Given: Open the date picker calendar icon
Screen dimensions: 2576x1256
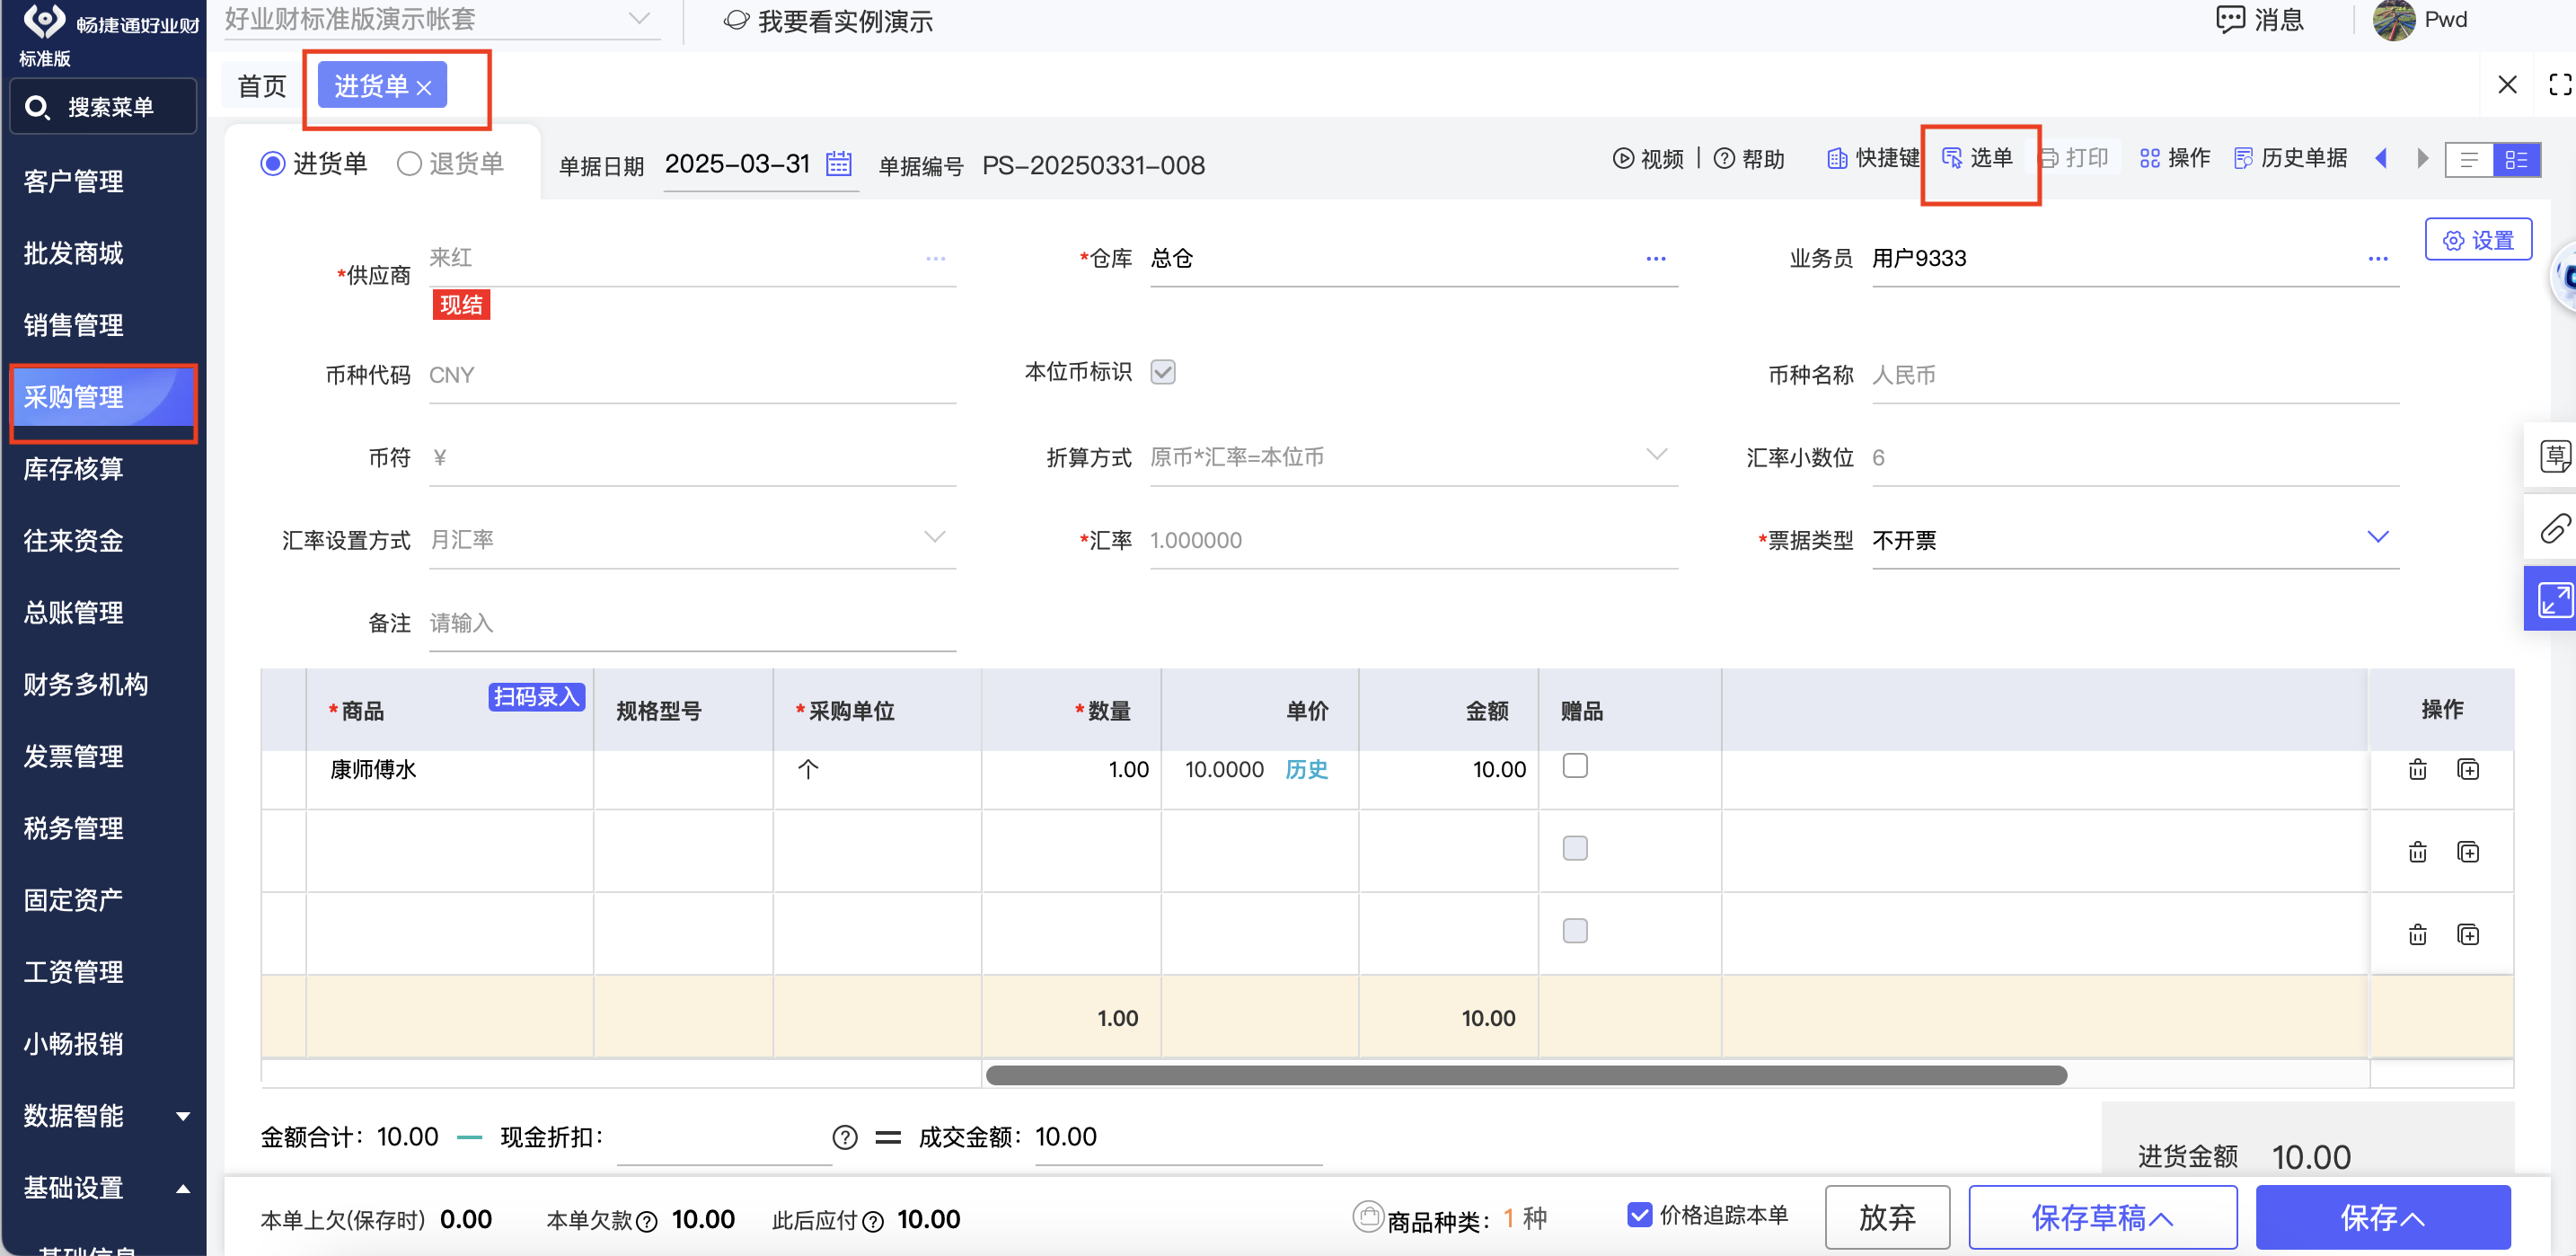Looking at the screenshot, I should pyautogui.click(x=838, y=163).
